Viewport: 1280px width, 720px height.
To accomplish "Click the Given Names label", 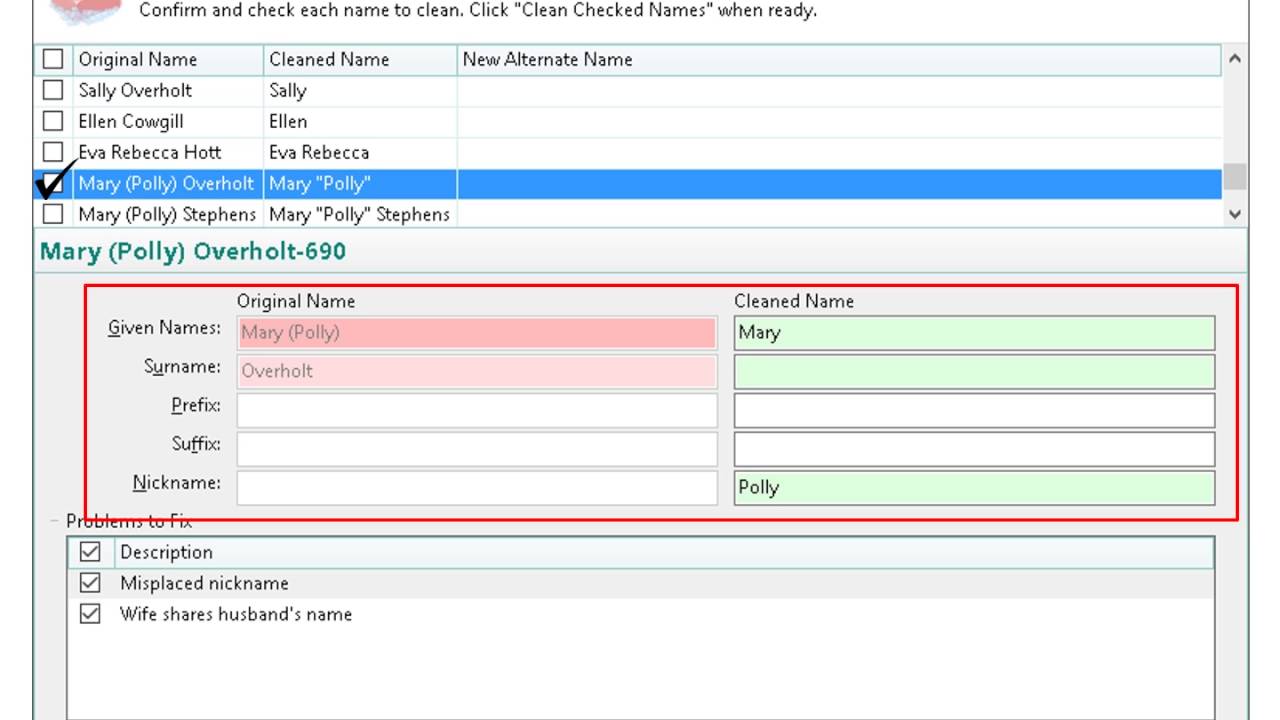I will pyautogui.click(x=165, y=328).
